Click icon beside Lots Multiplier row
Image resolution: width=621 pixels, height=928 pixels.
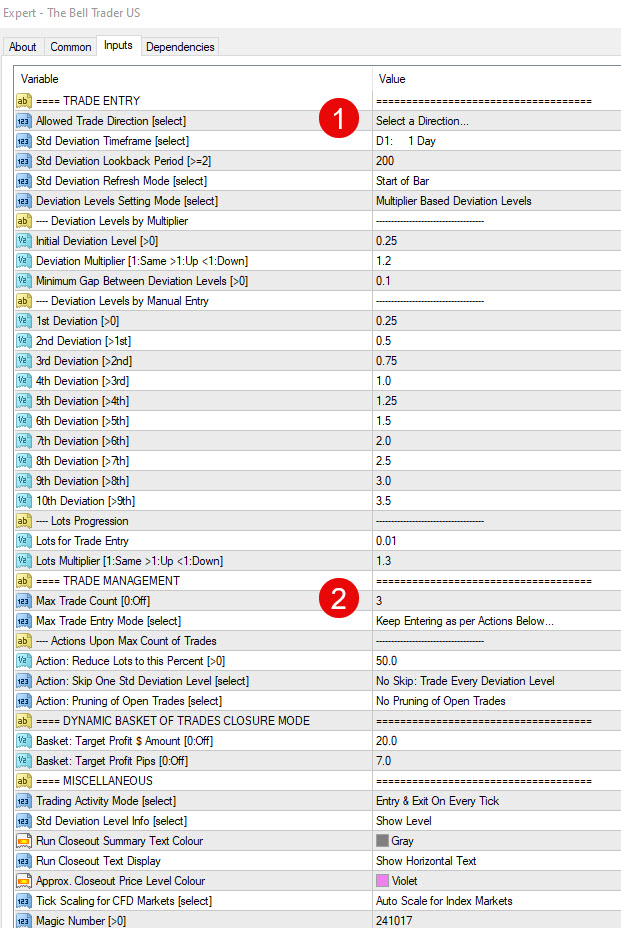coord(23,561)
